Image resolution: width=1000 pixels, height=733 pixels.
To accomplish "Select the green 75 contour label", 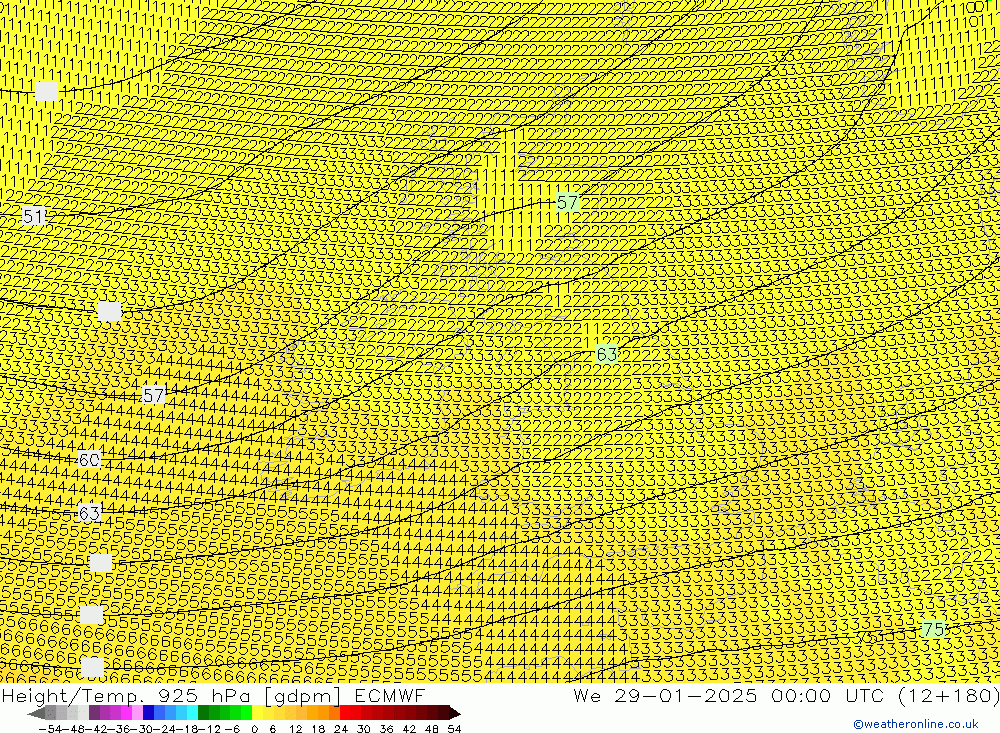I will point(934,629).
